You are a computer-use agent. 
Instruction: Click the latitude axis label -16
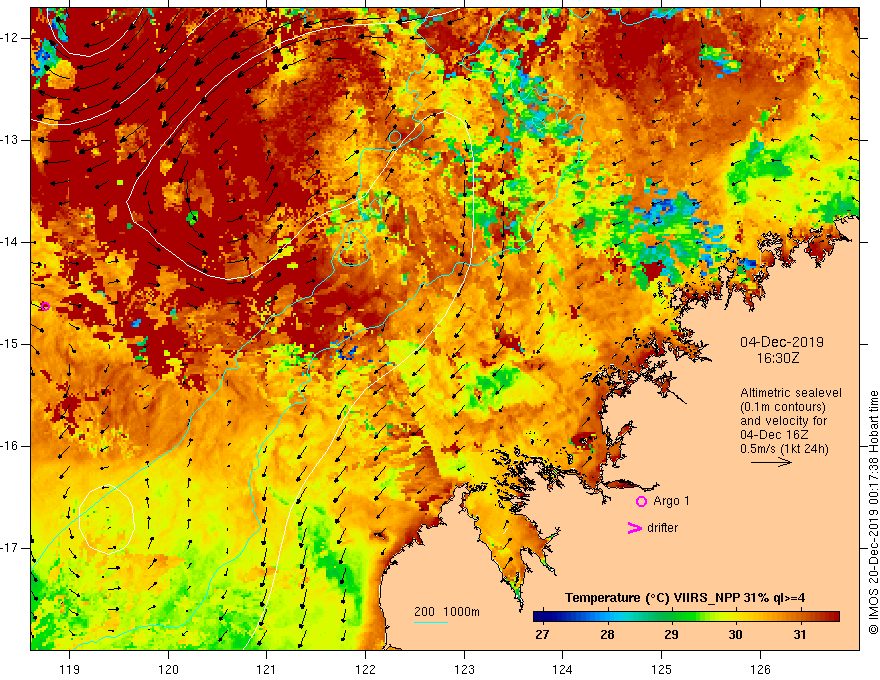pos(11,446)
